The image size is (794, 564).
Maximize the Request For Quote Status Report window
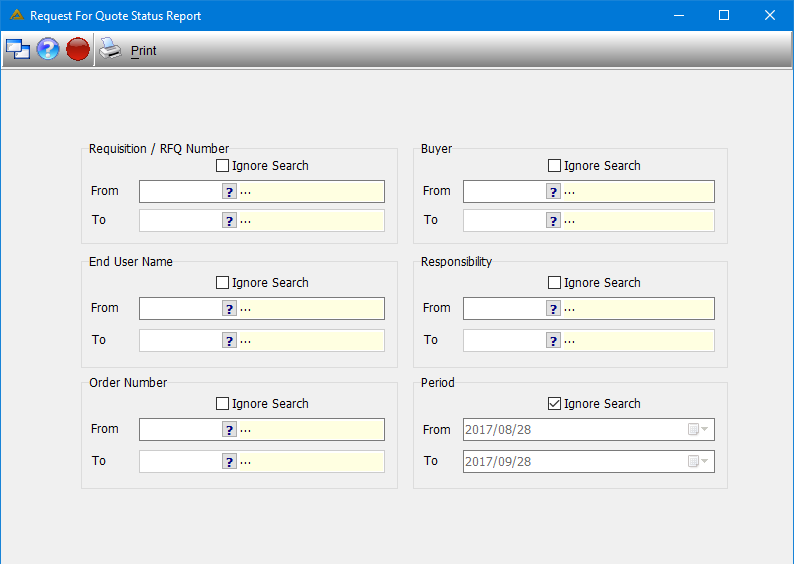724,15
